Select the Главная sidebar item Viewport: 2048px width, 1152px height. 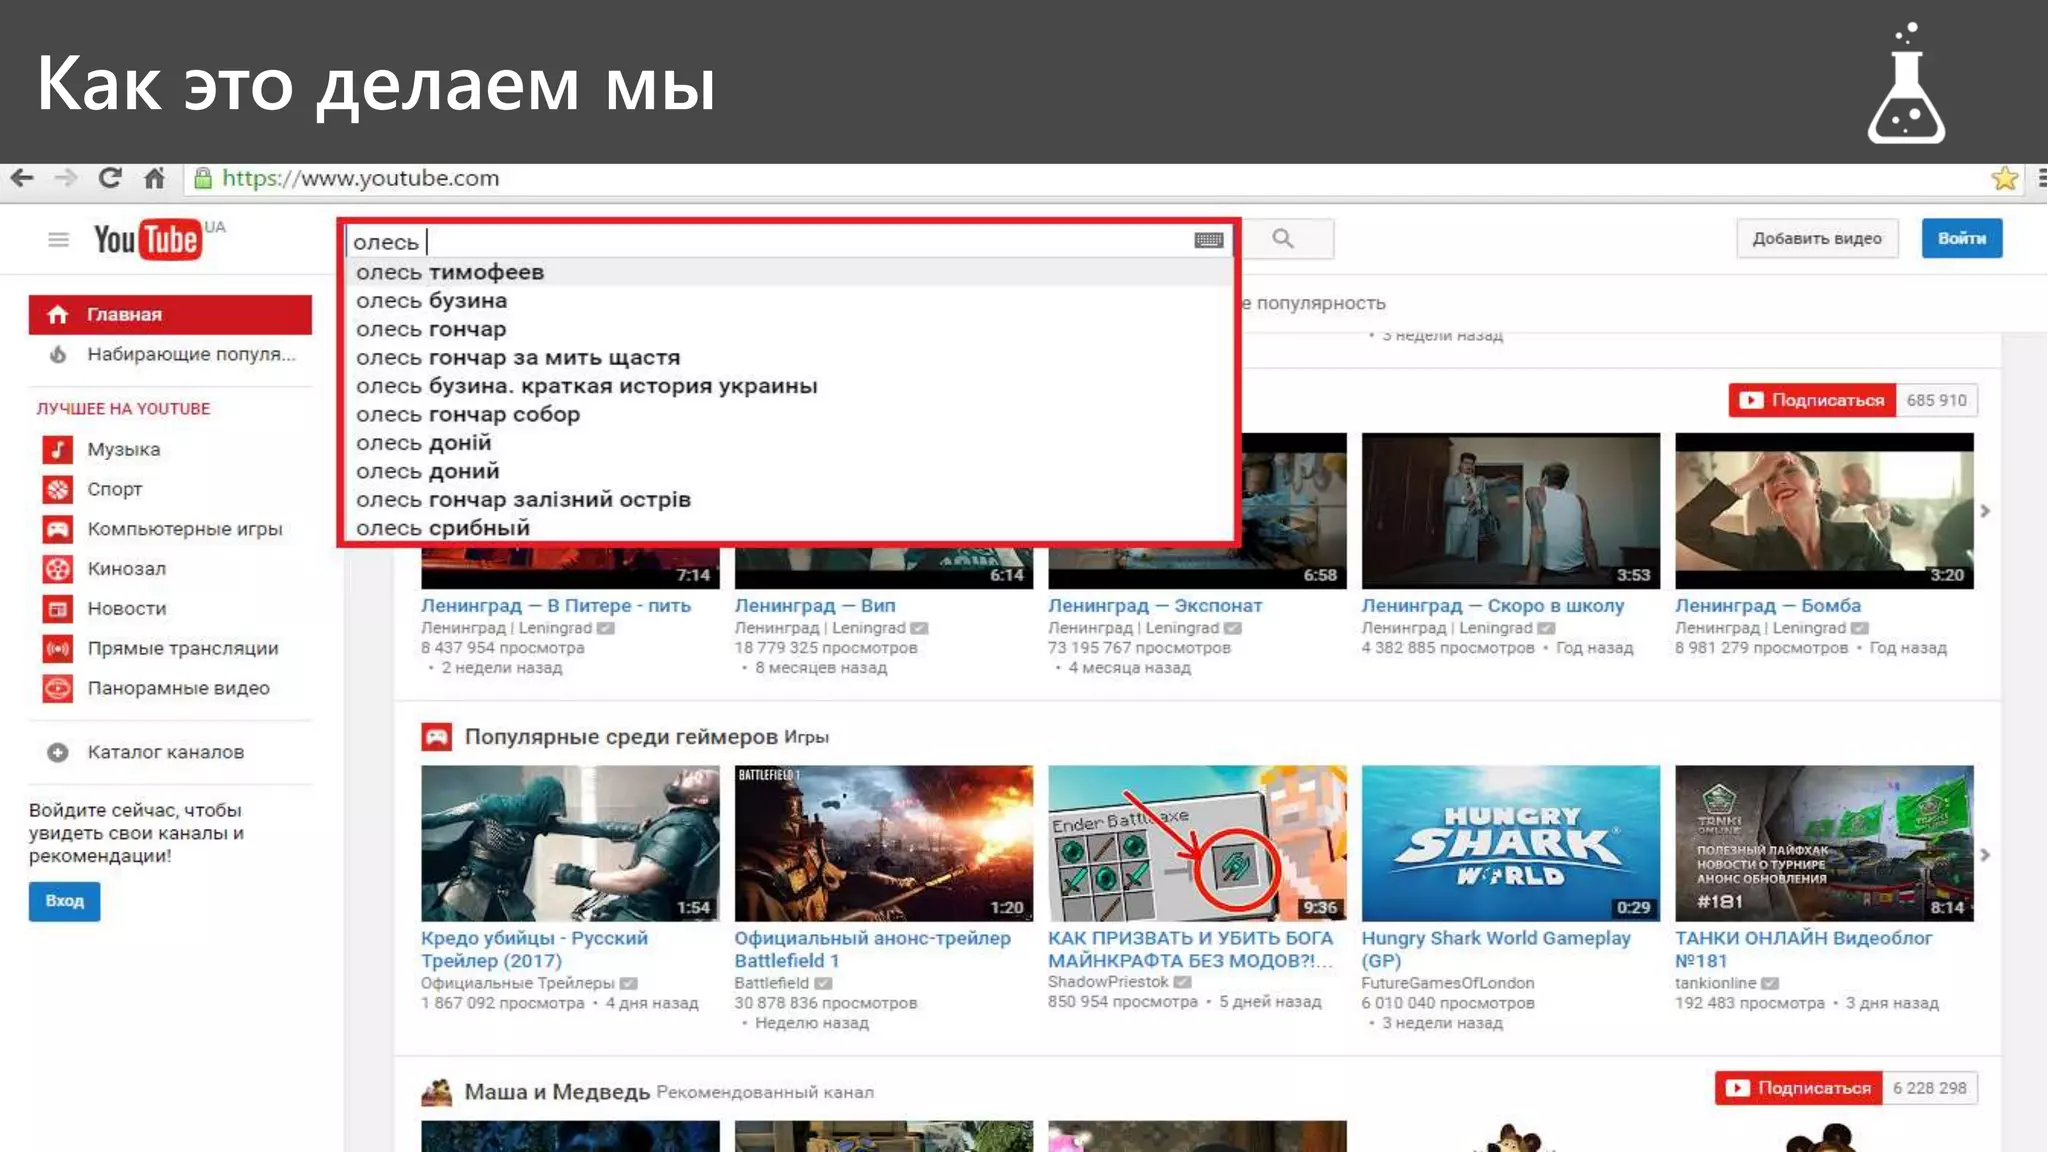170,314
